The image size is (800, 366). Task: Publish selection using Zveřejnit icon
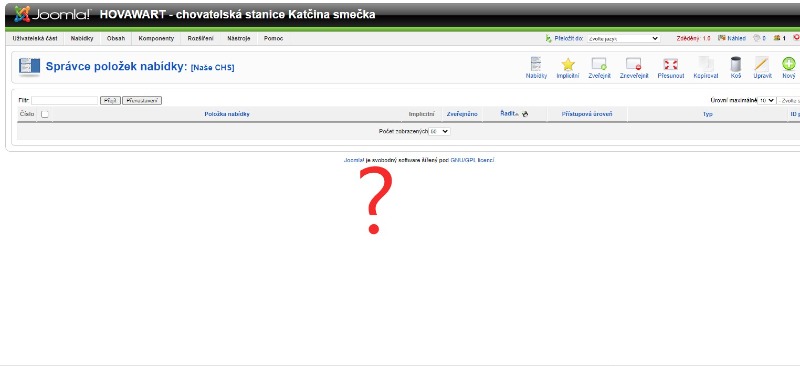pos(599,68)
